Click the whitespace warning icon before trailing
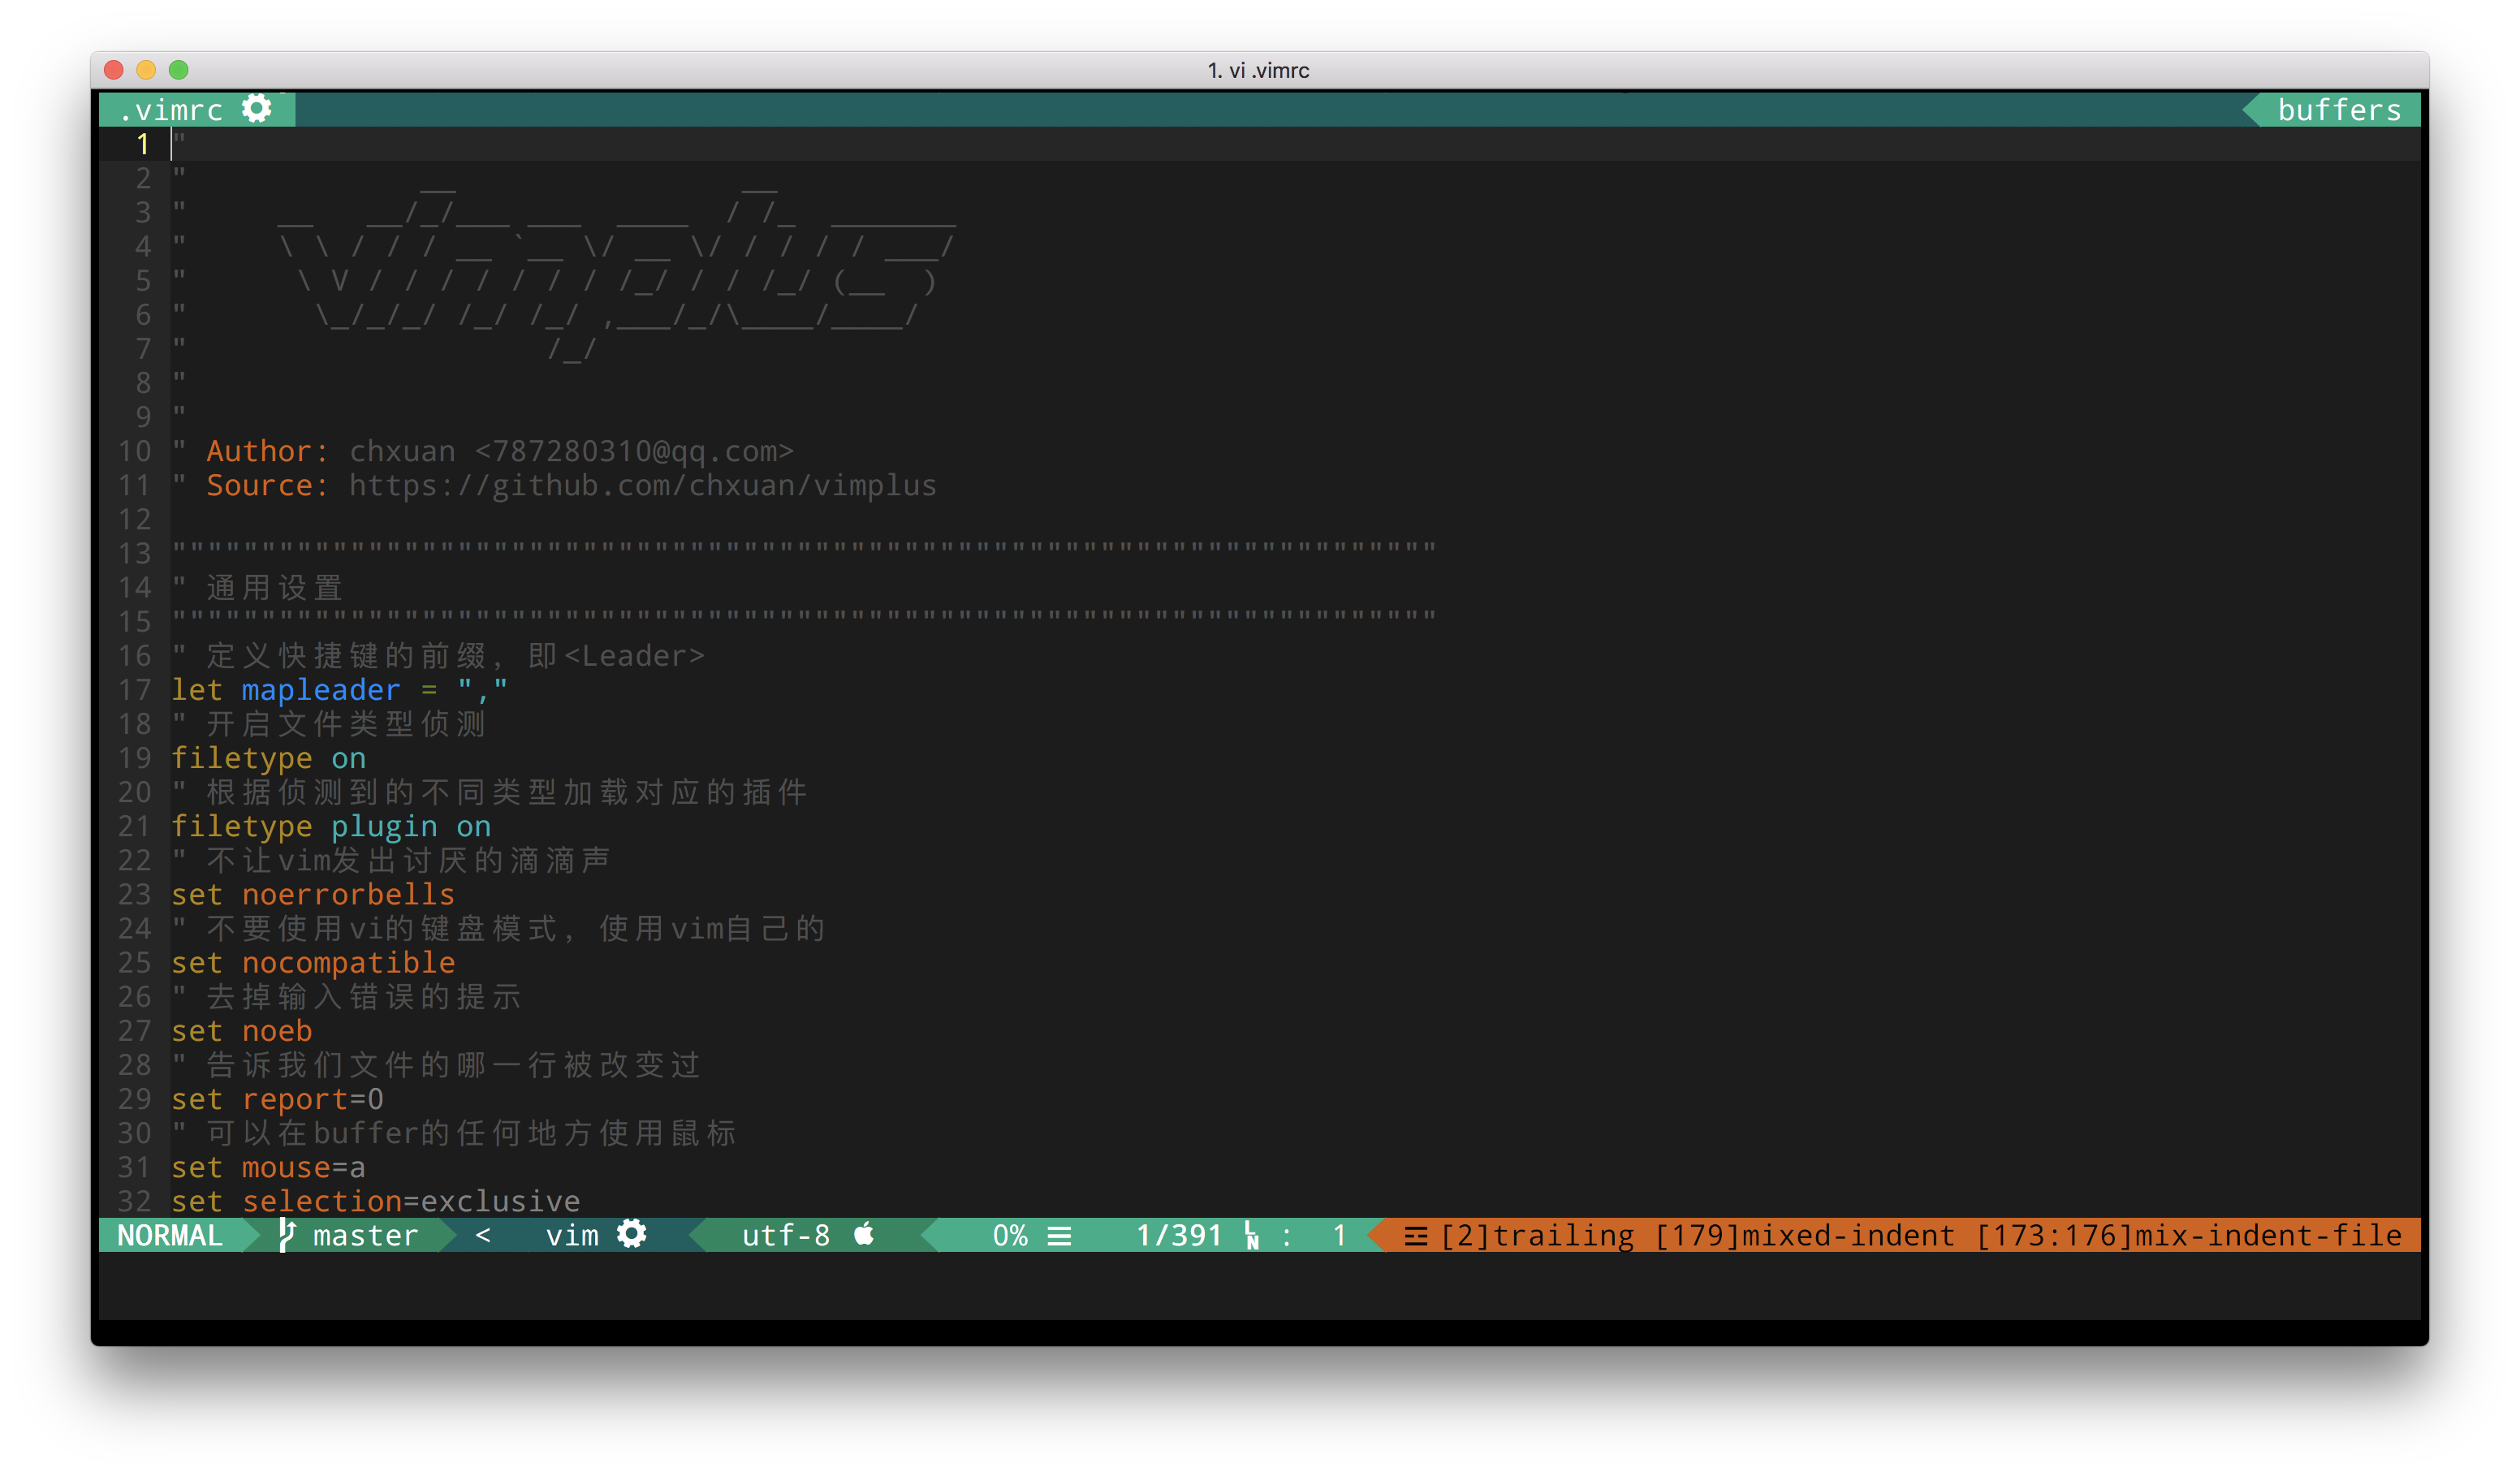 [1416, 1236]
